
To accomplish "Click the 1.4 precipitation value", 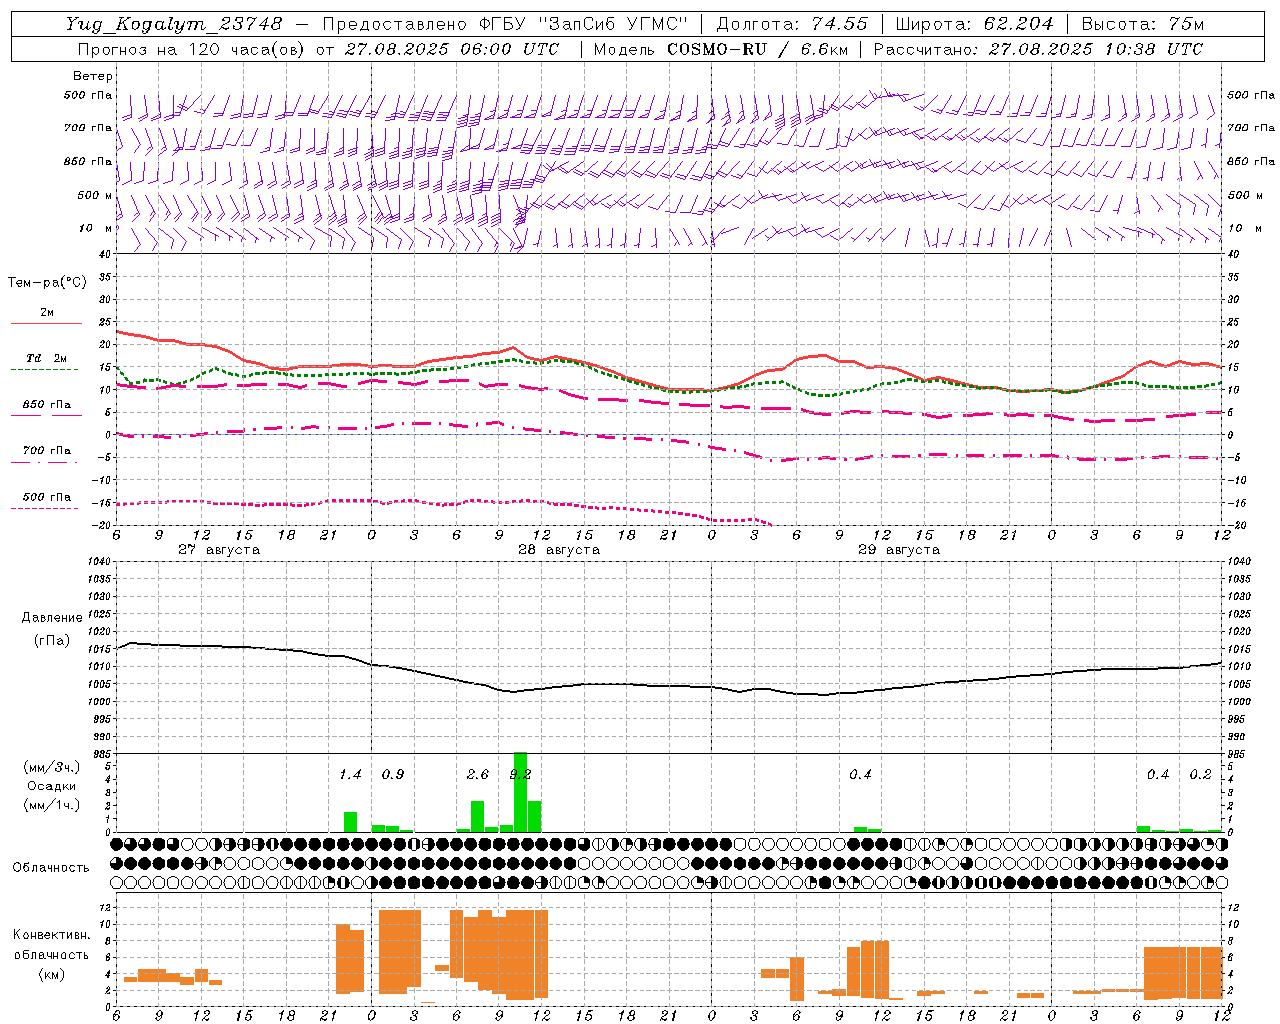I will [x=350, y=775].
